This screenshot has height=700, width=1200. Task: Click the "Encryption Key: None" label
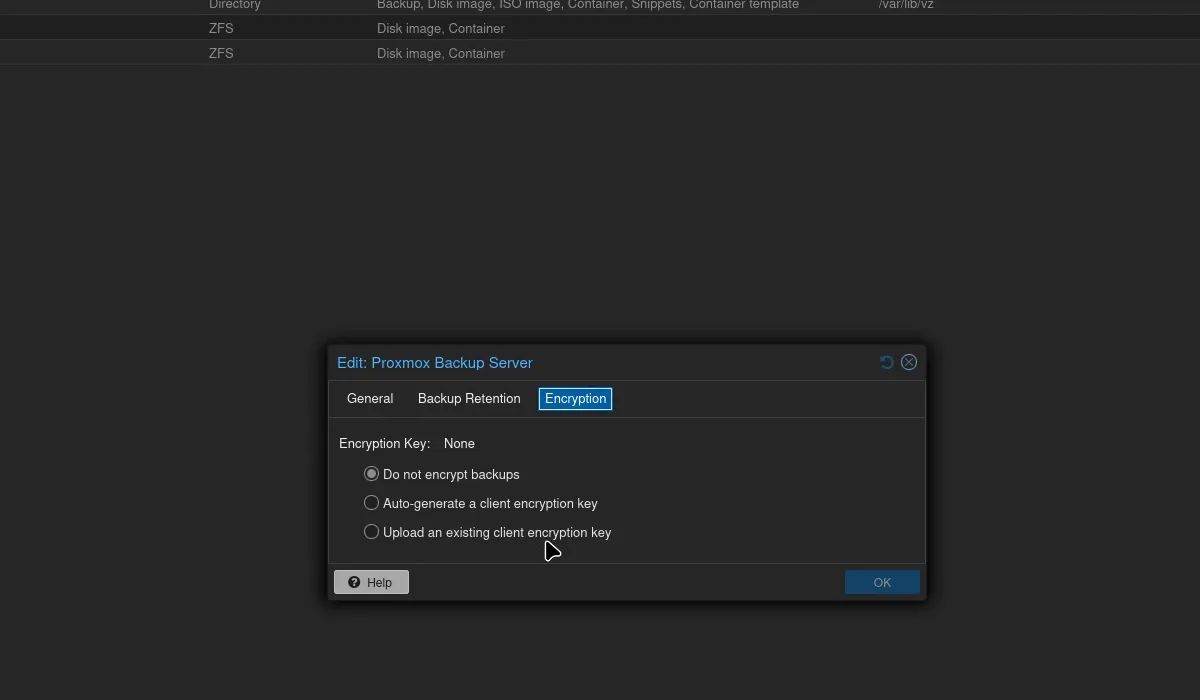click(406, 443)
